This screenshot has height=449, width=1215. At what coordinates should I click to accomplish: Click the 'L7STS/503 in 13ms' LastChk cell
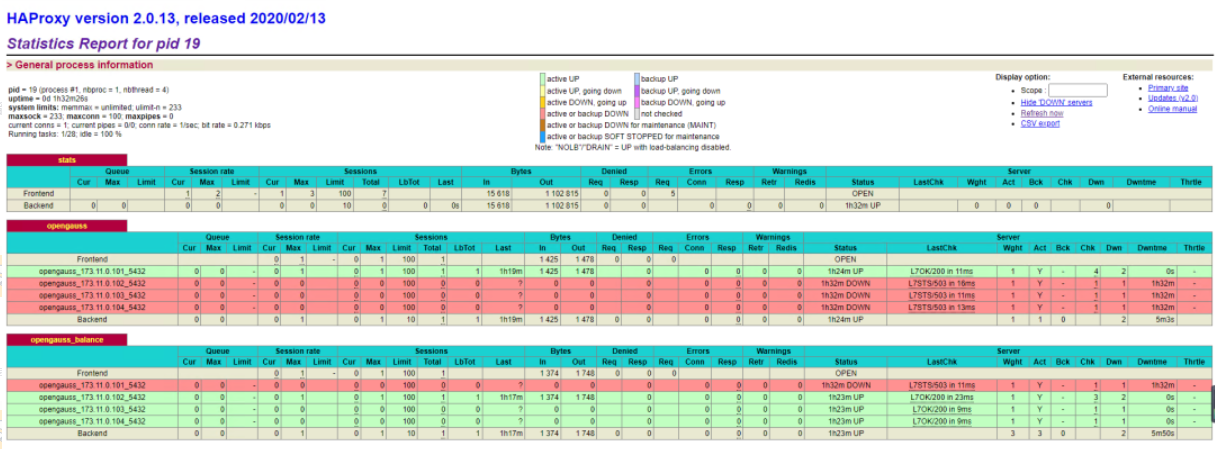(x=942, y=307)
